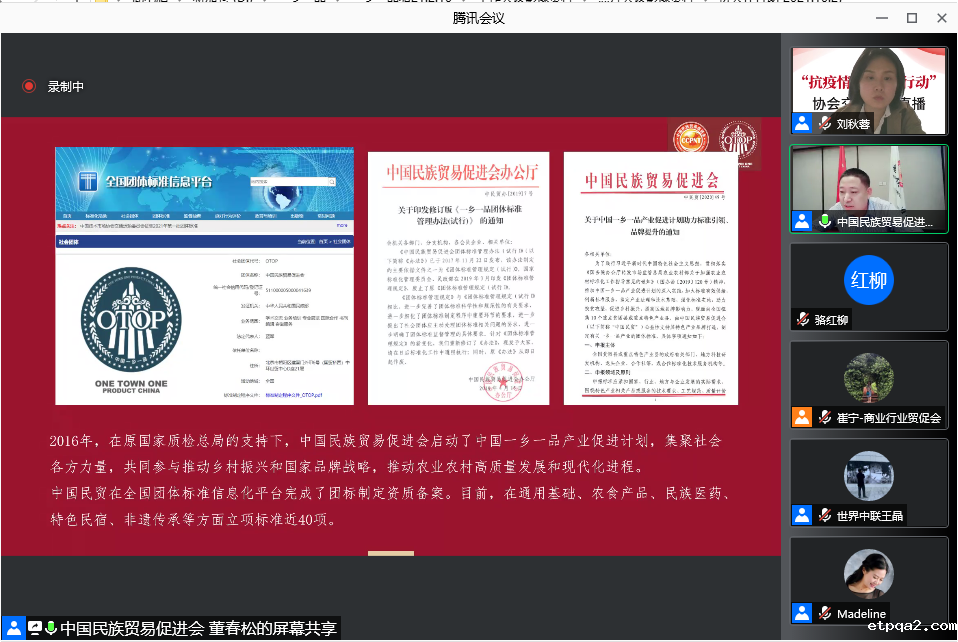Image resolution: width=958 pixels, height=642 pixels.
Task: Click muted microphone icon beside 骆红柳
Action: 802,320
